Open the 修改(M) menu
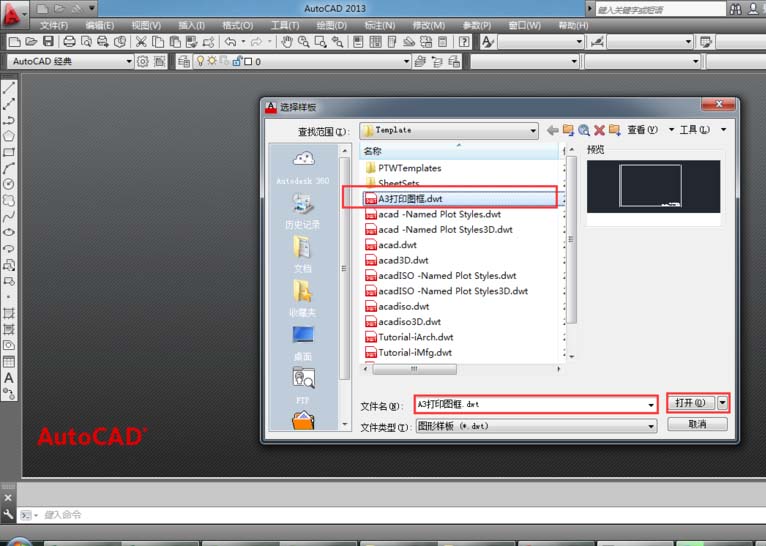Viewport: 766px width, 546px height. [428, 25]
